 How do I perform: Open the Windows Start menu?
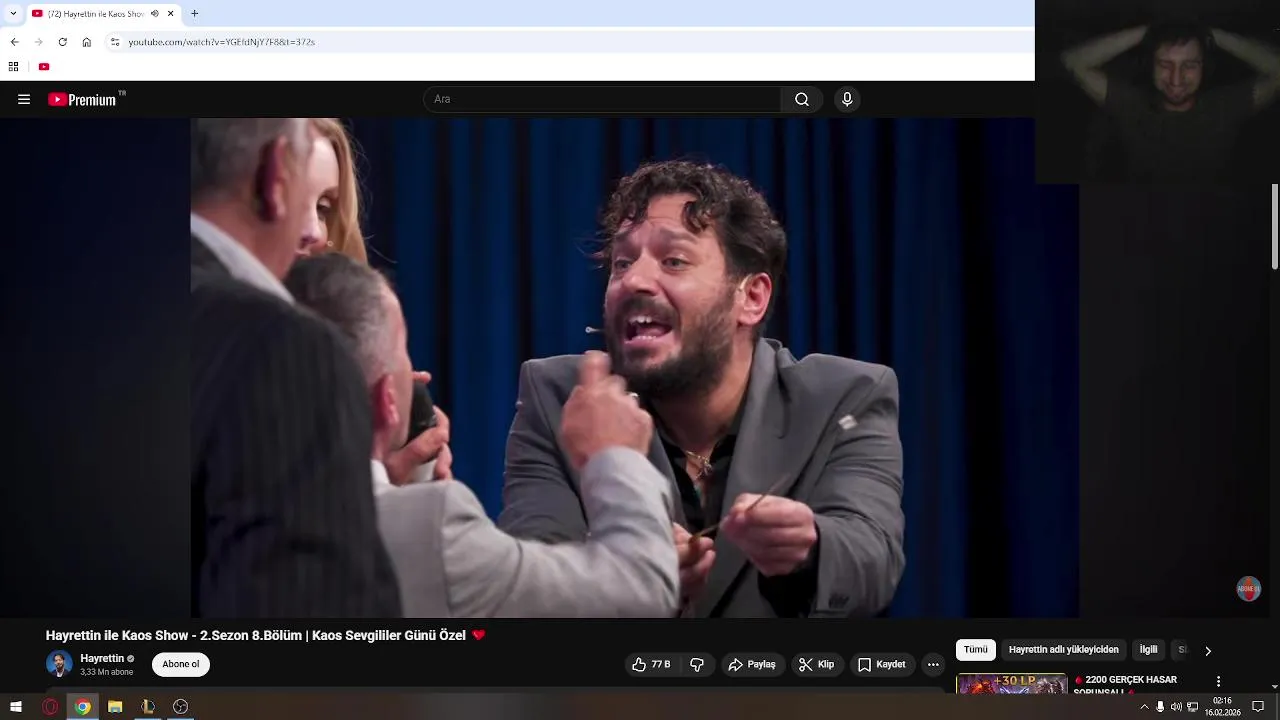click(x=16, y=707)
